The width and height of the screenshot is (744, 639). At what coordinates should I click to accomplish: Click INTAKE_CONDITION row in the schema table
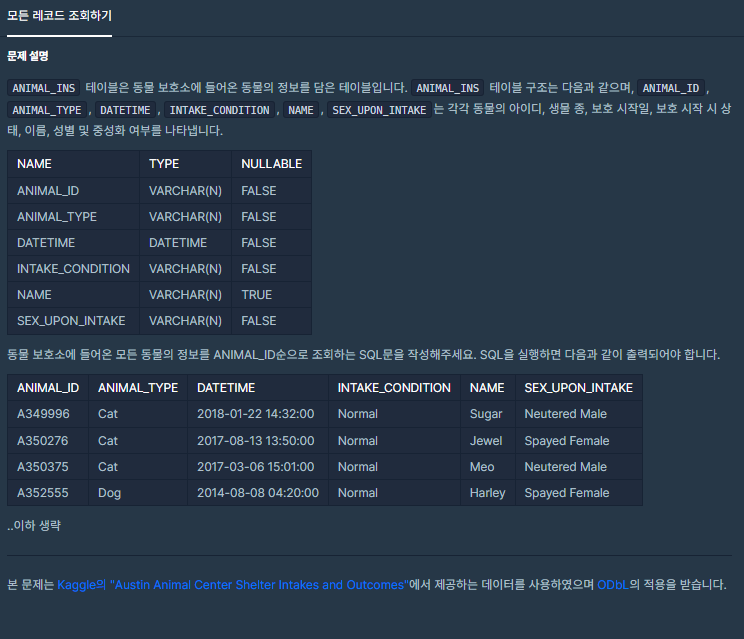click(159, 269)
